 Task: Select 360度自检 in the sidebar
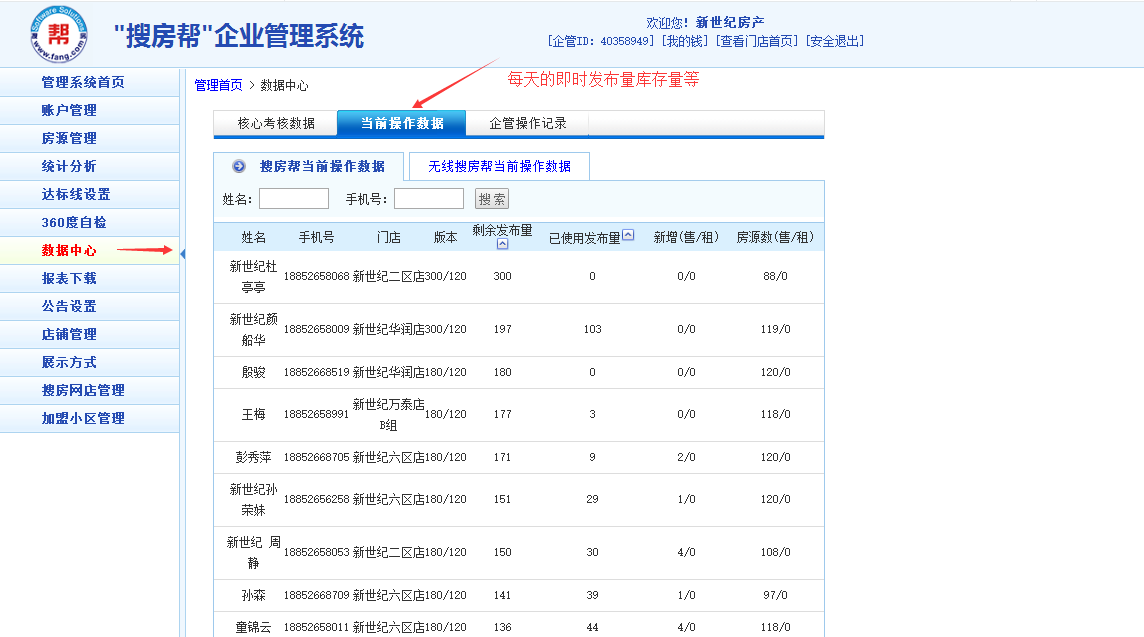74,223
